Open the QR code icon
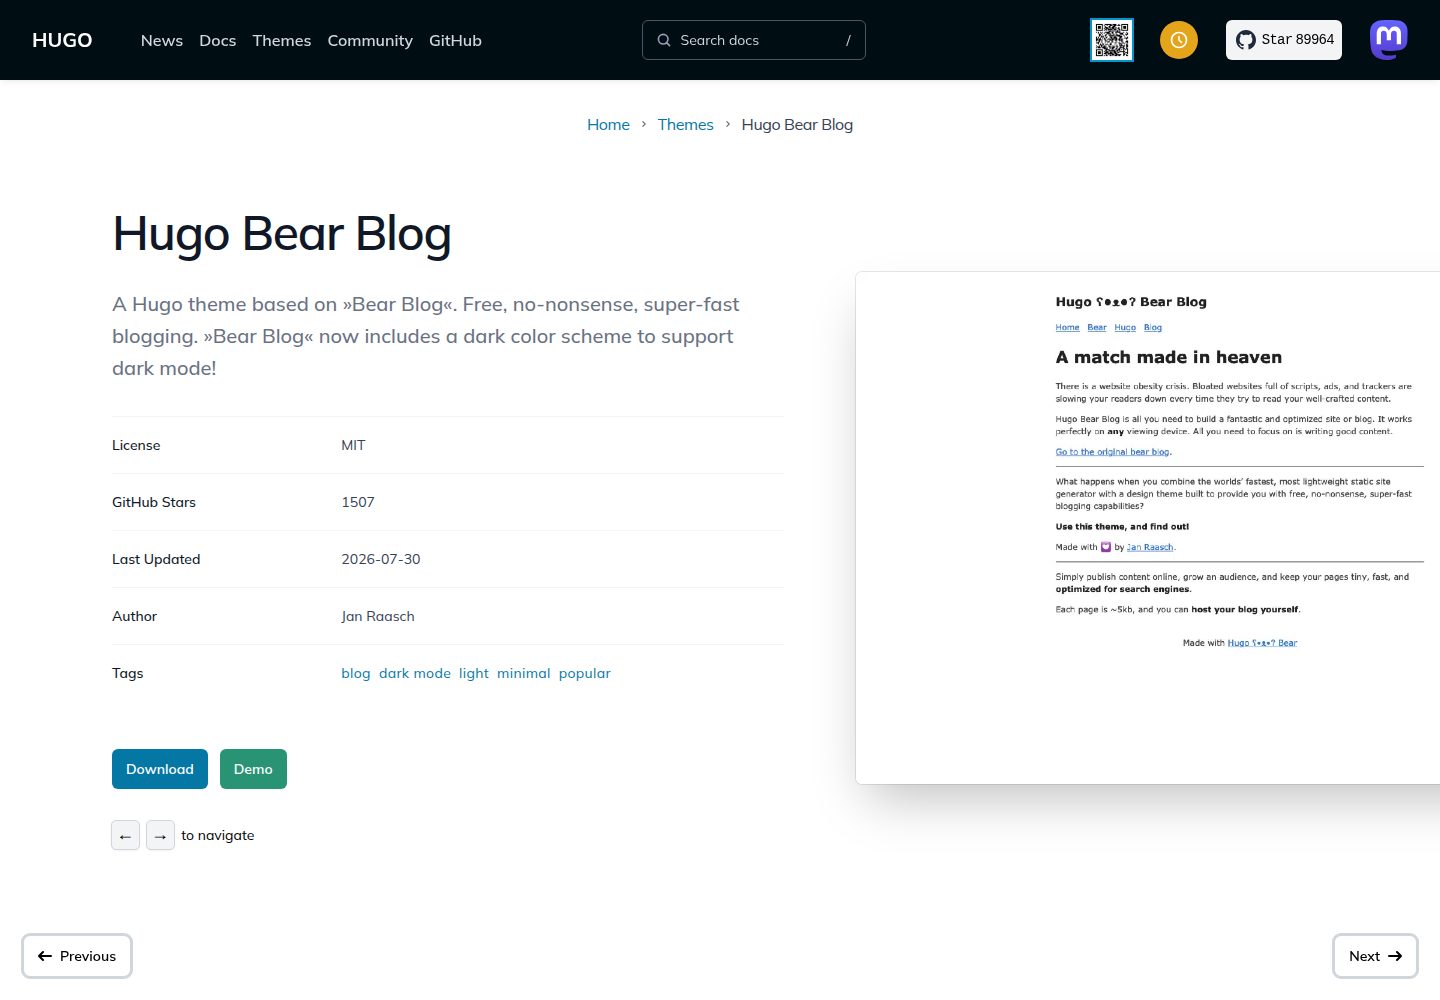This screenshot has height=1000, width=1440. point(1112,40)
